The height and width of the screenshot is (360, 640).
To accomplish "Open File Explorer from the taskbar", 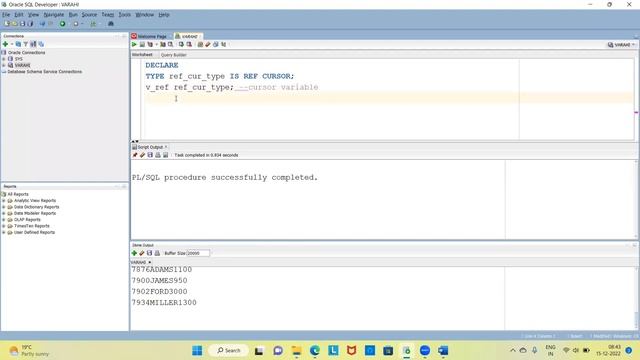I will pyautogui.click(x=296, y=351).
